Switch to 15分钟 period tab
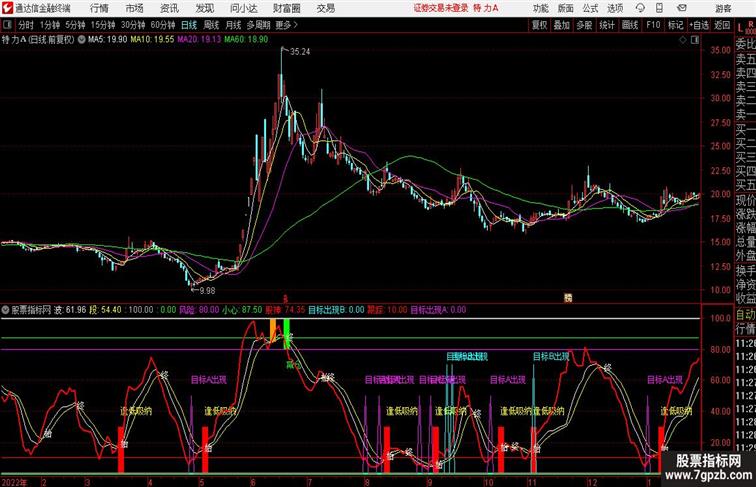 103,25
